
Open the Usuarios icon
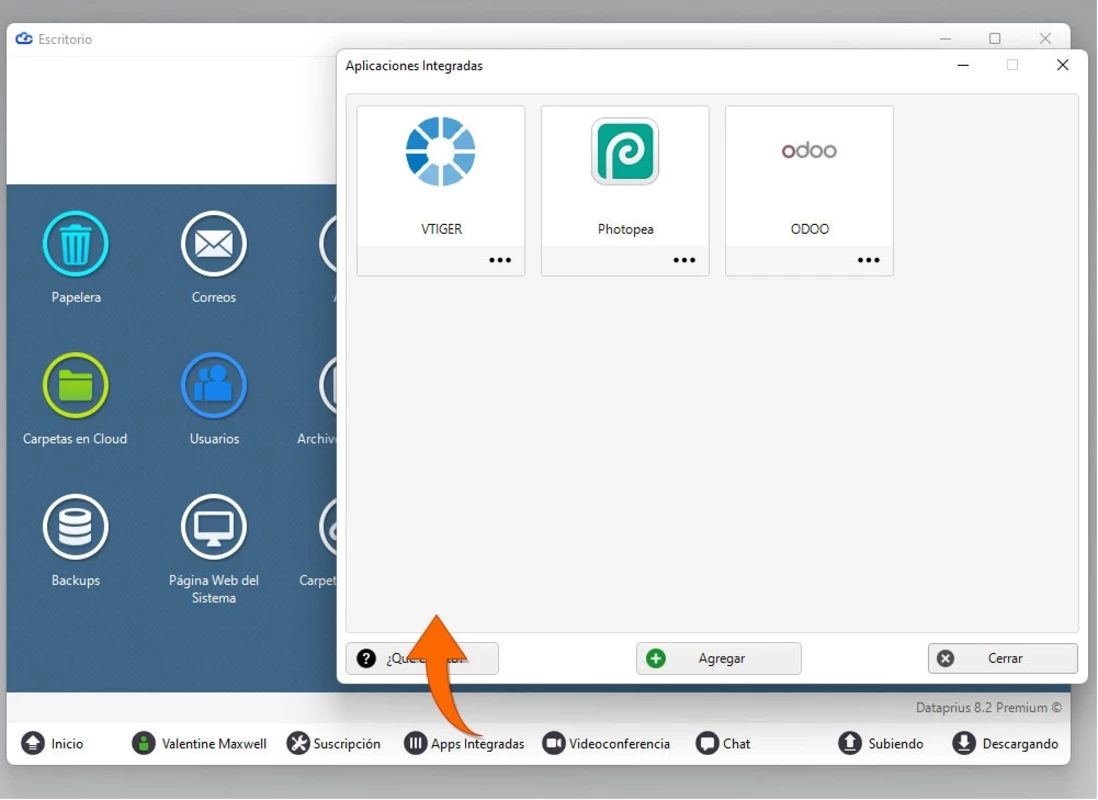pyautogui.click(x=214, y=385)
